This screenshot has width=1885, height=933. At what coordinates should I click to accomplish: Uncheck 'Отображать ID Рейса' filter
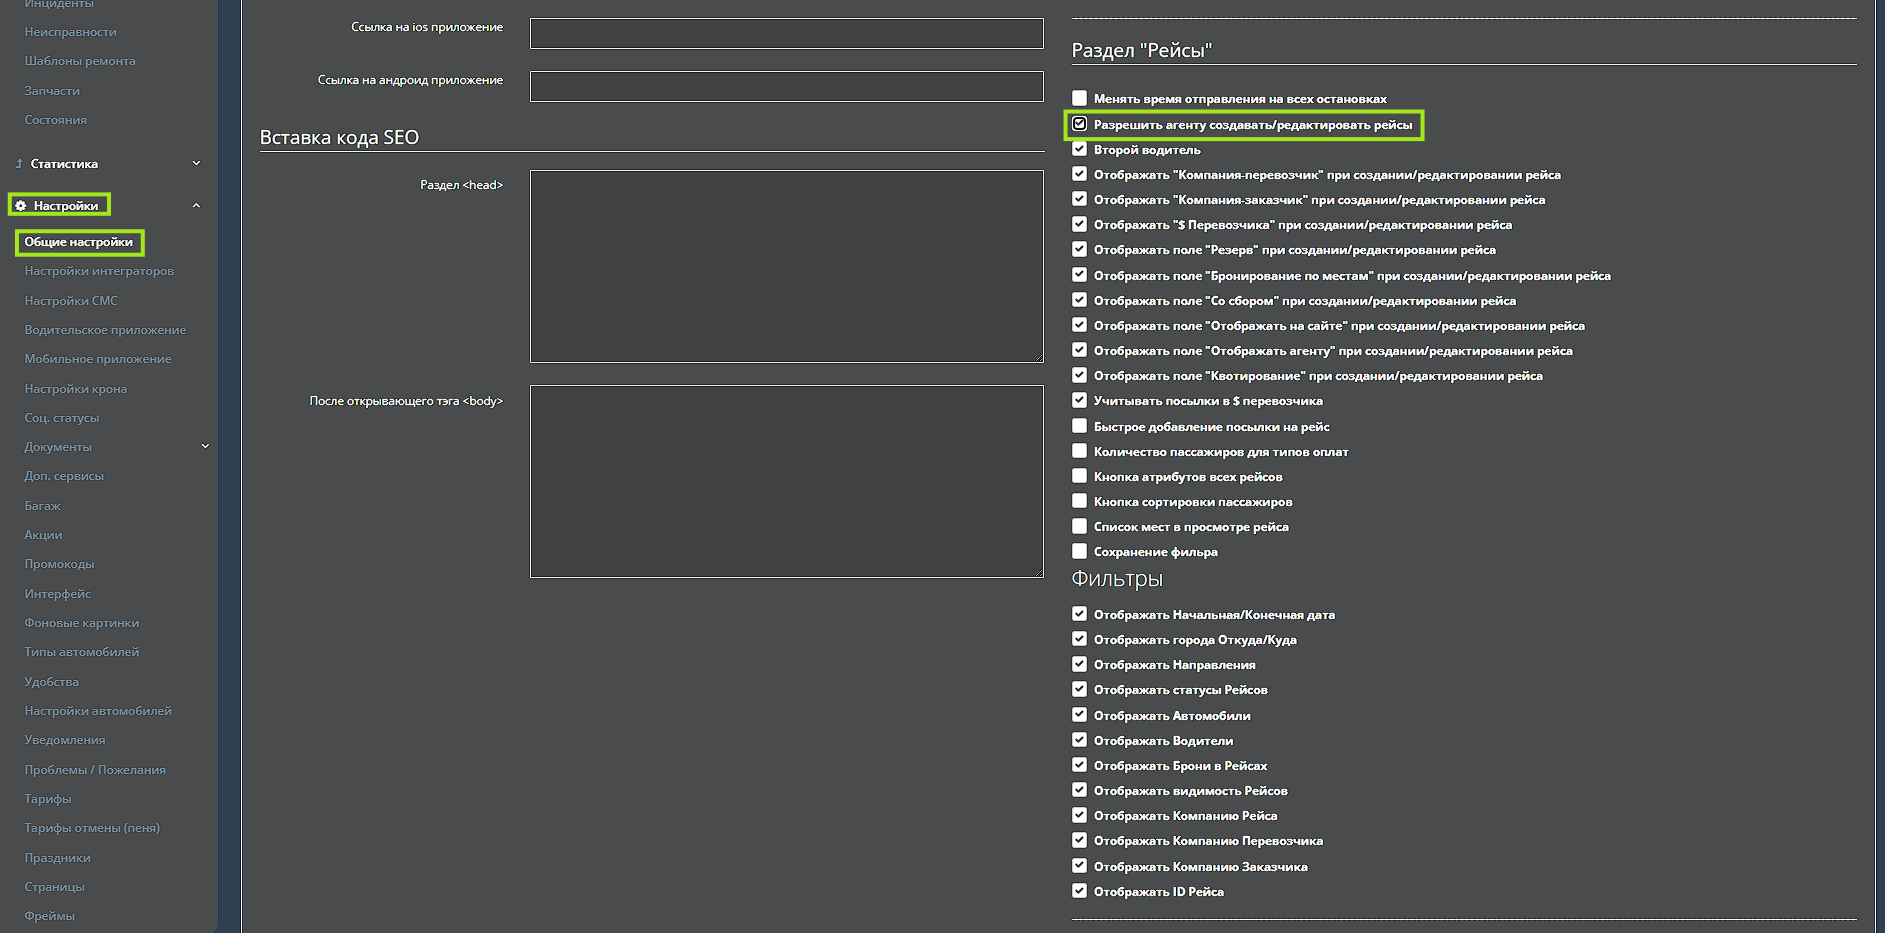point(1079,891)
